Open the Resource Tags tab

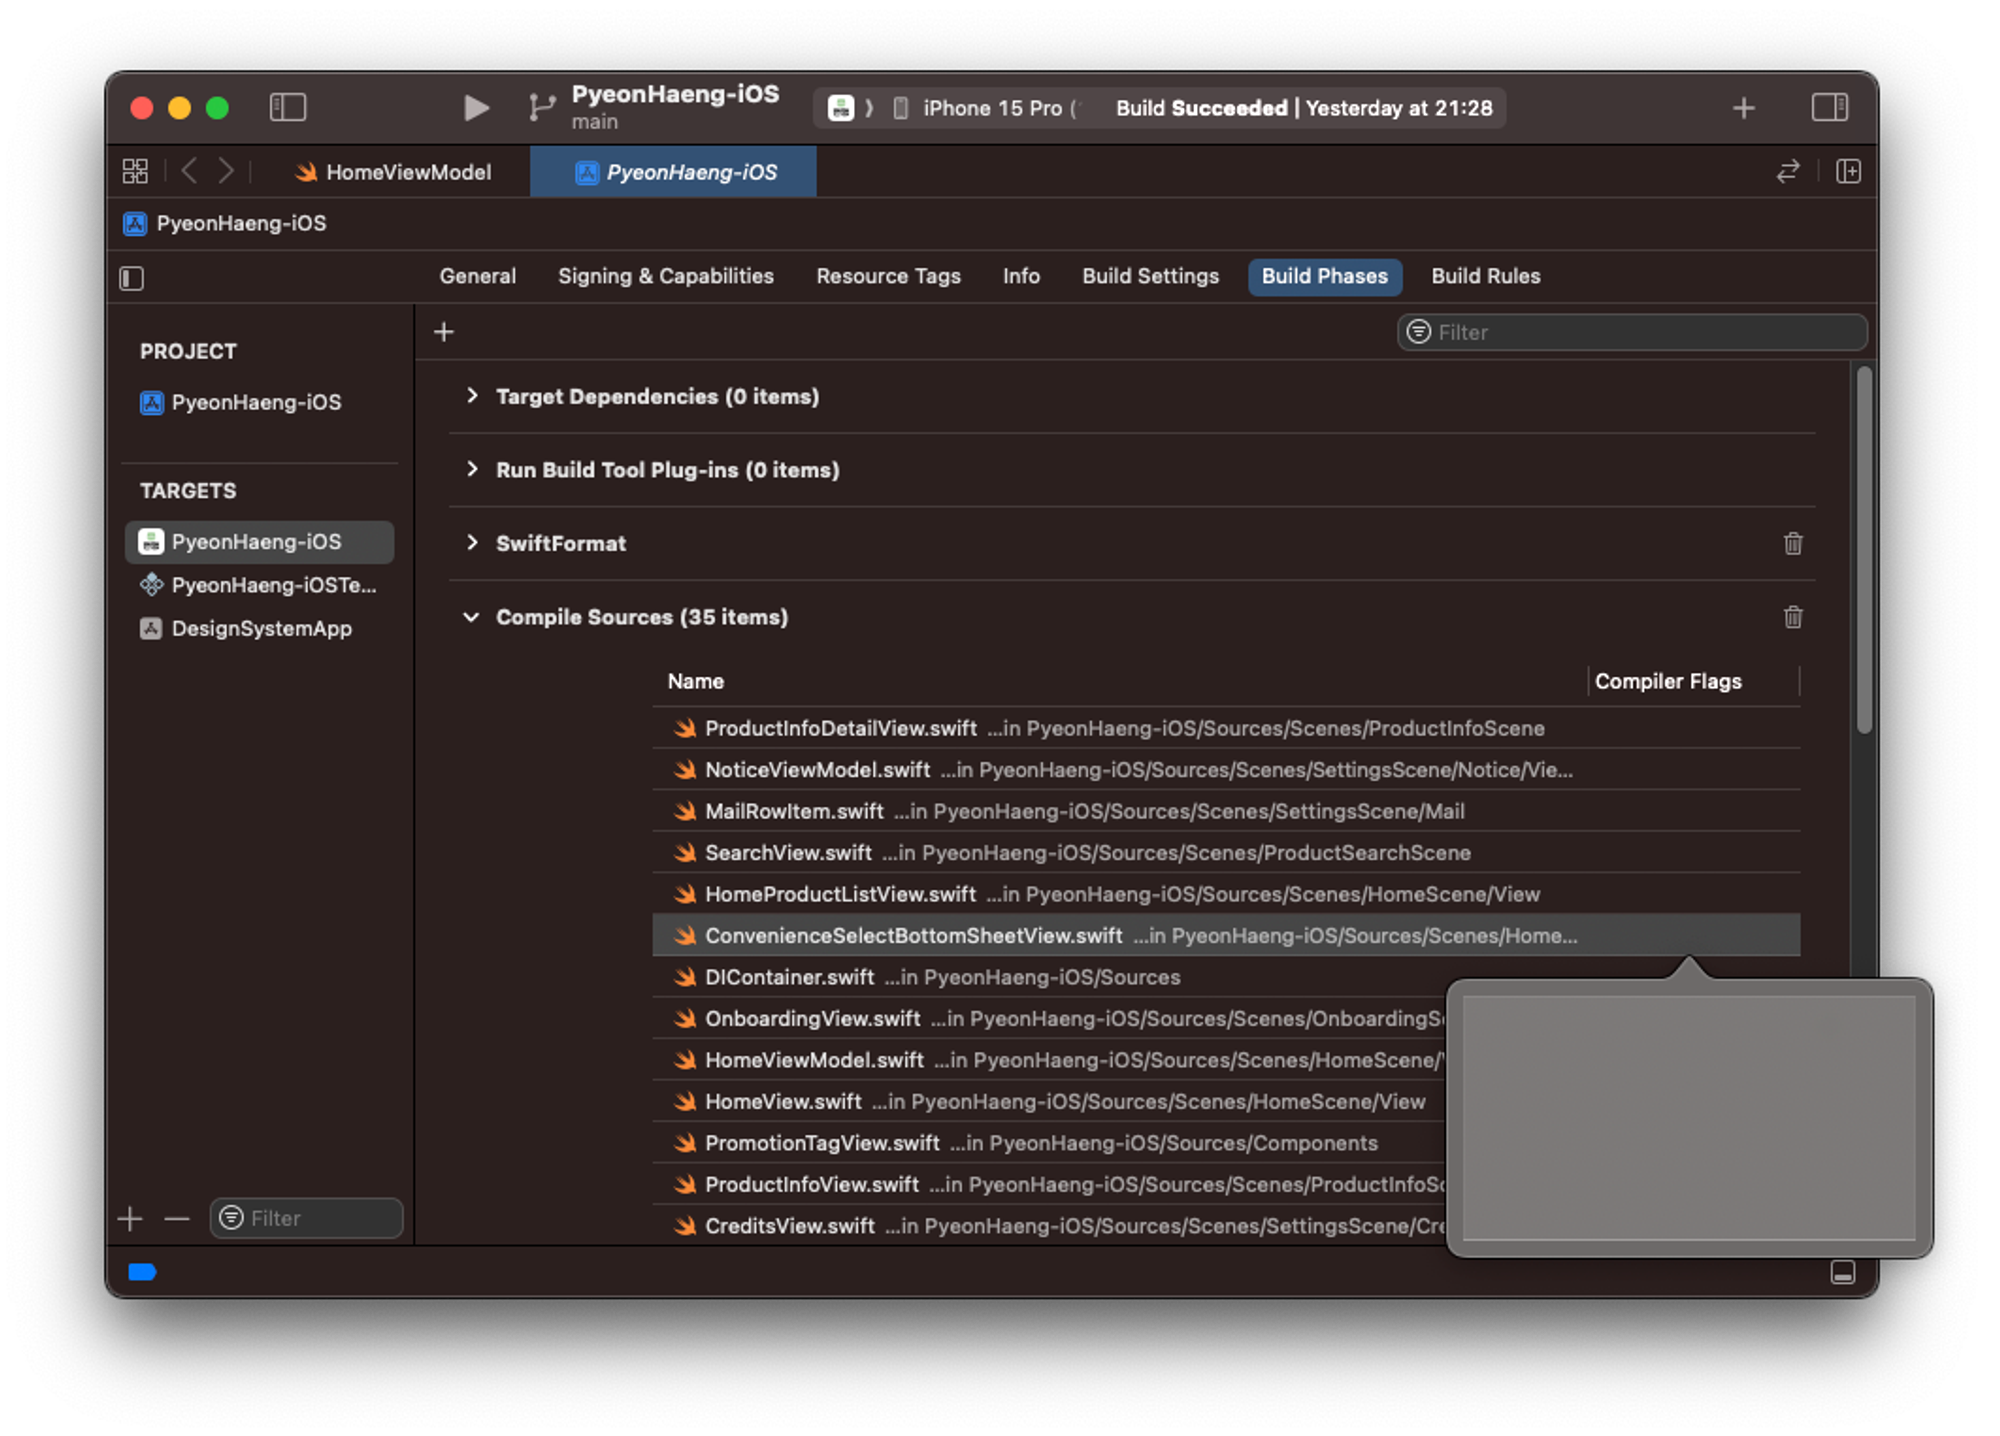coord(888,276)
